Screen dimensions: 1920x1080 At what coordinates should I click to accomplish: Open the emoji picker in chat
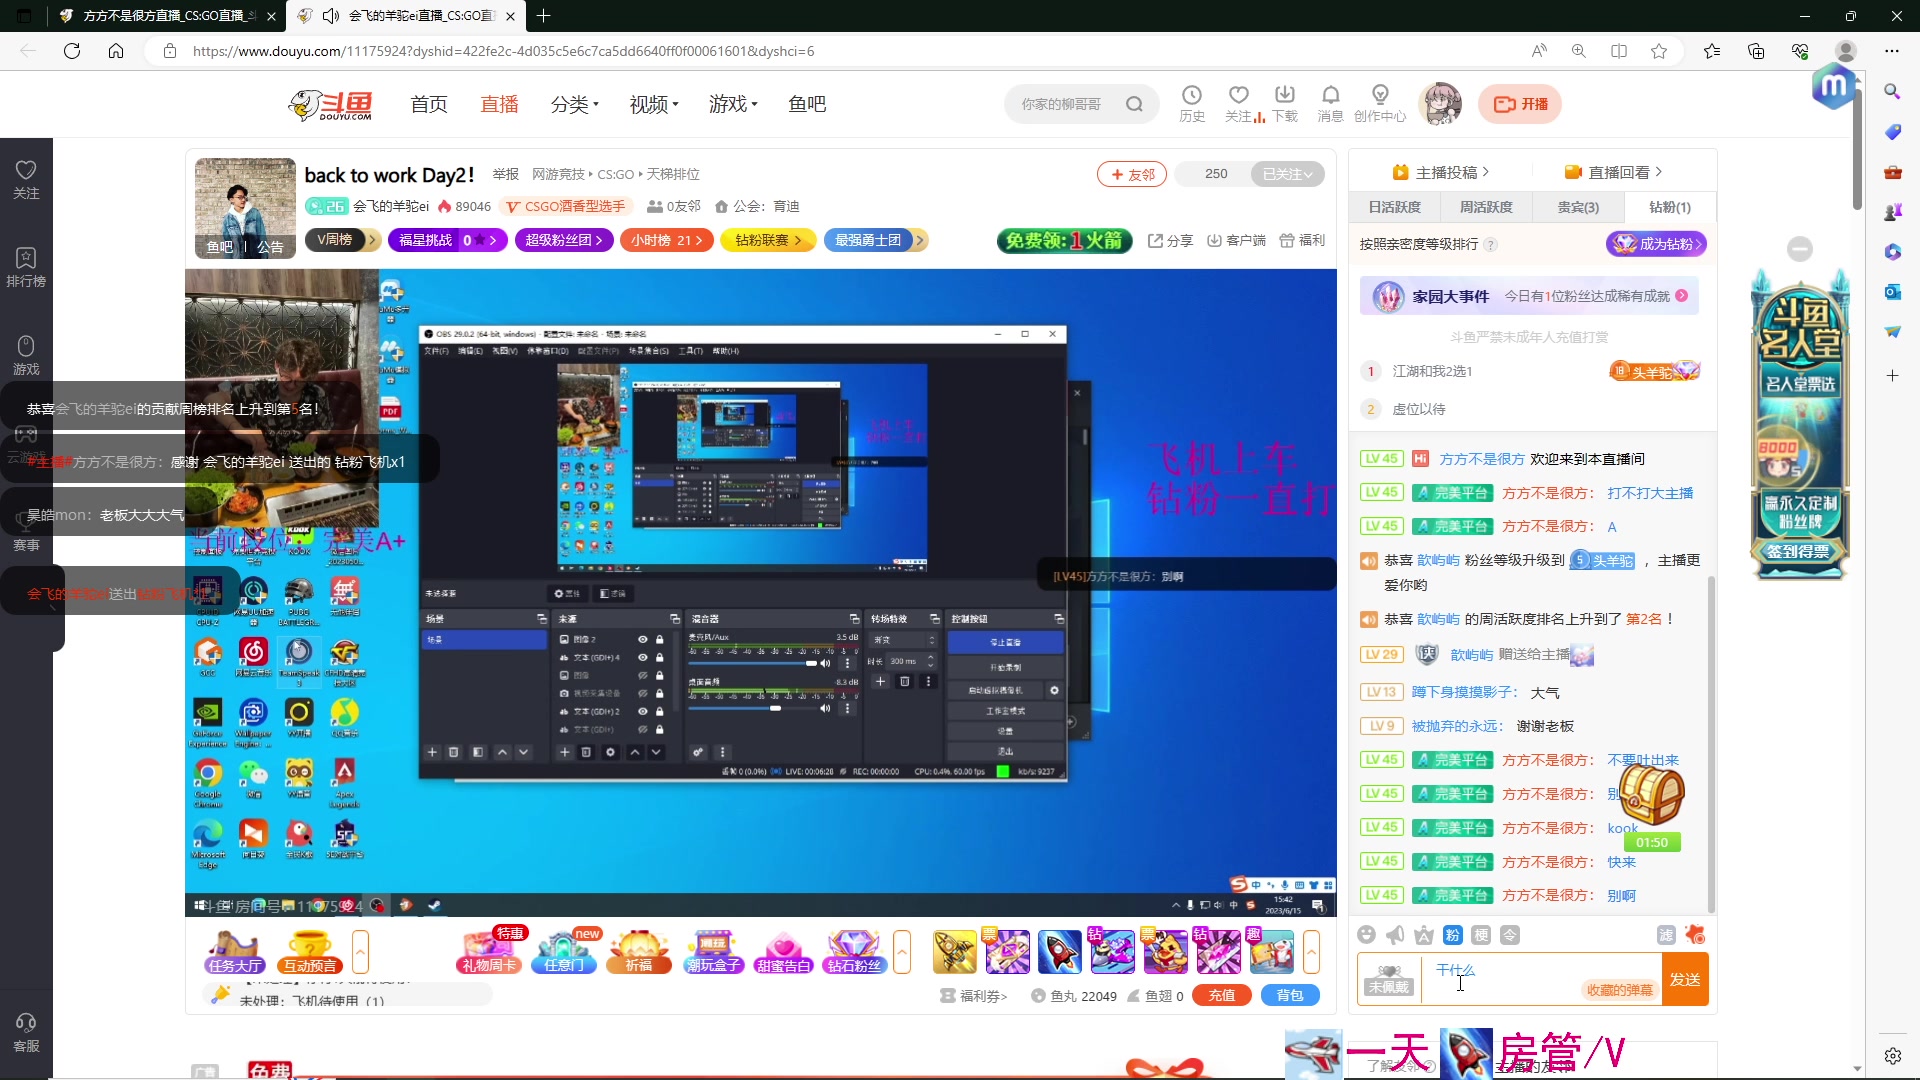[x=1366, y=935]
